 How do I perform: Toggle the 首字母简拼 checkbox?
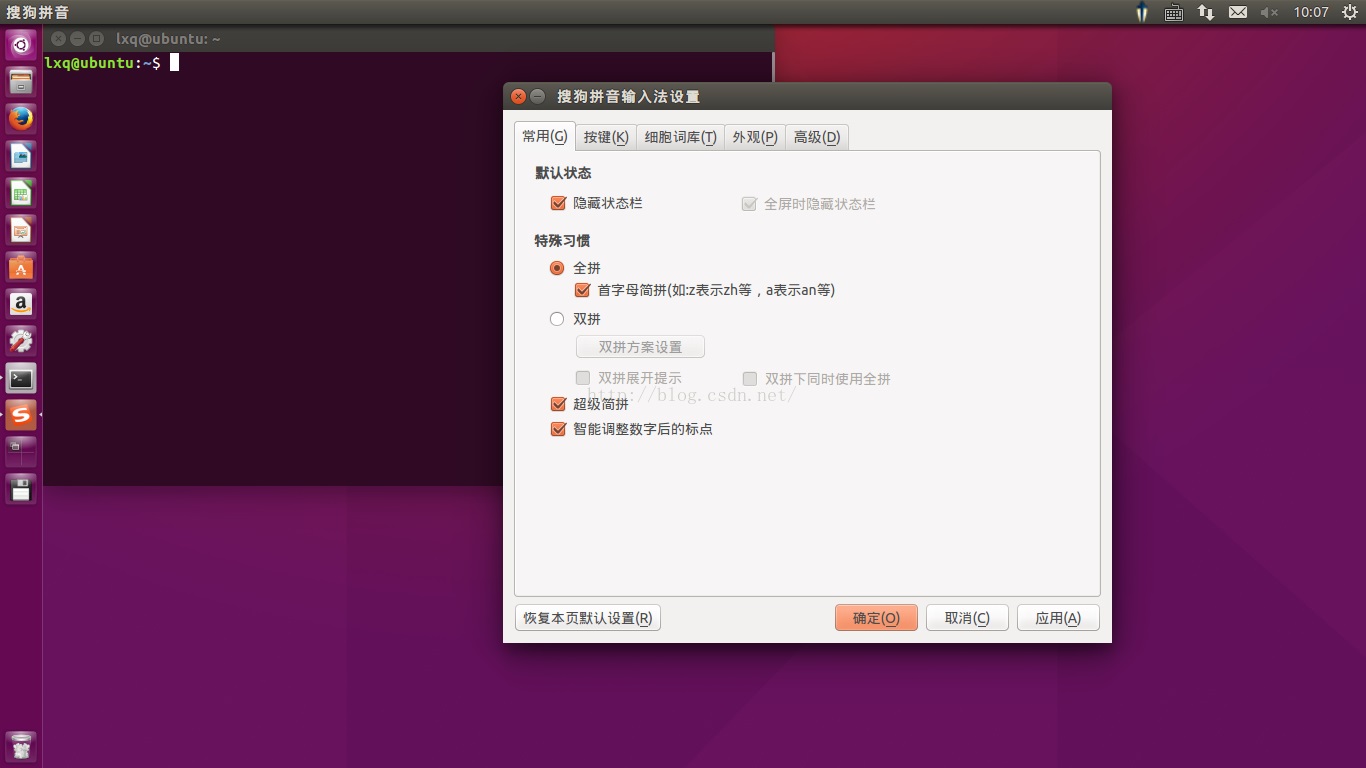583,290
